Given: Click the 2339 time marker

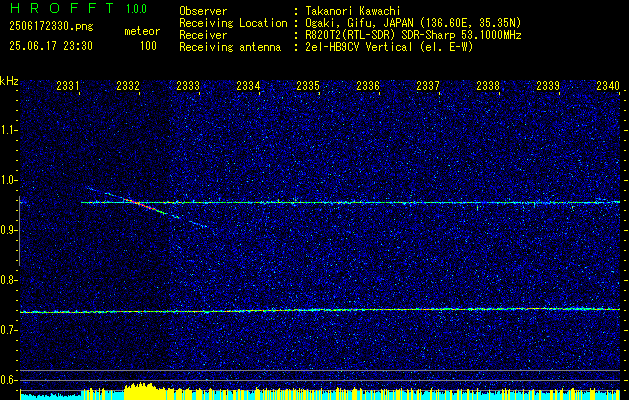Looking at the screenshot, I should (548, 85).
